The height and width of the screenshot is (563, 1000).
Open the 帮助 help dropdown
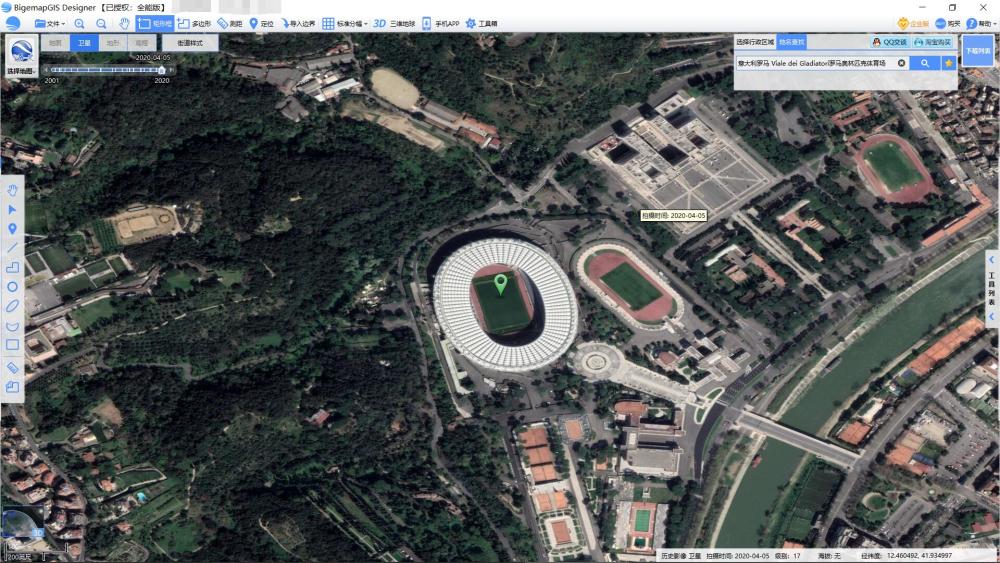click(x=981, y=24)
